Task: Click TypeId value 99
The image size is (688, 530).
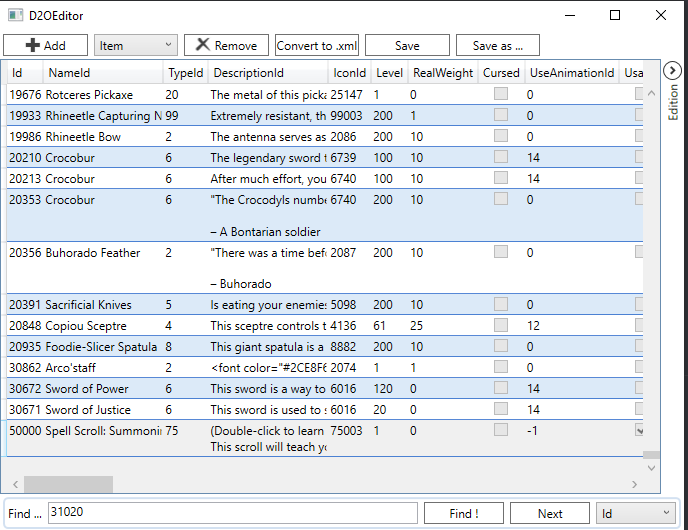Action: pyautogui.click(x=172, y=116)
